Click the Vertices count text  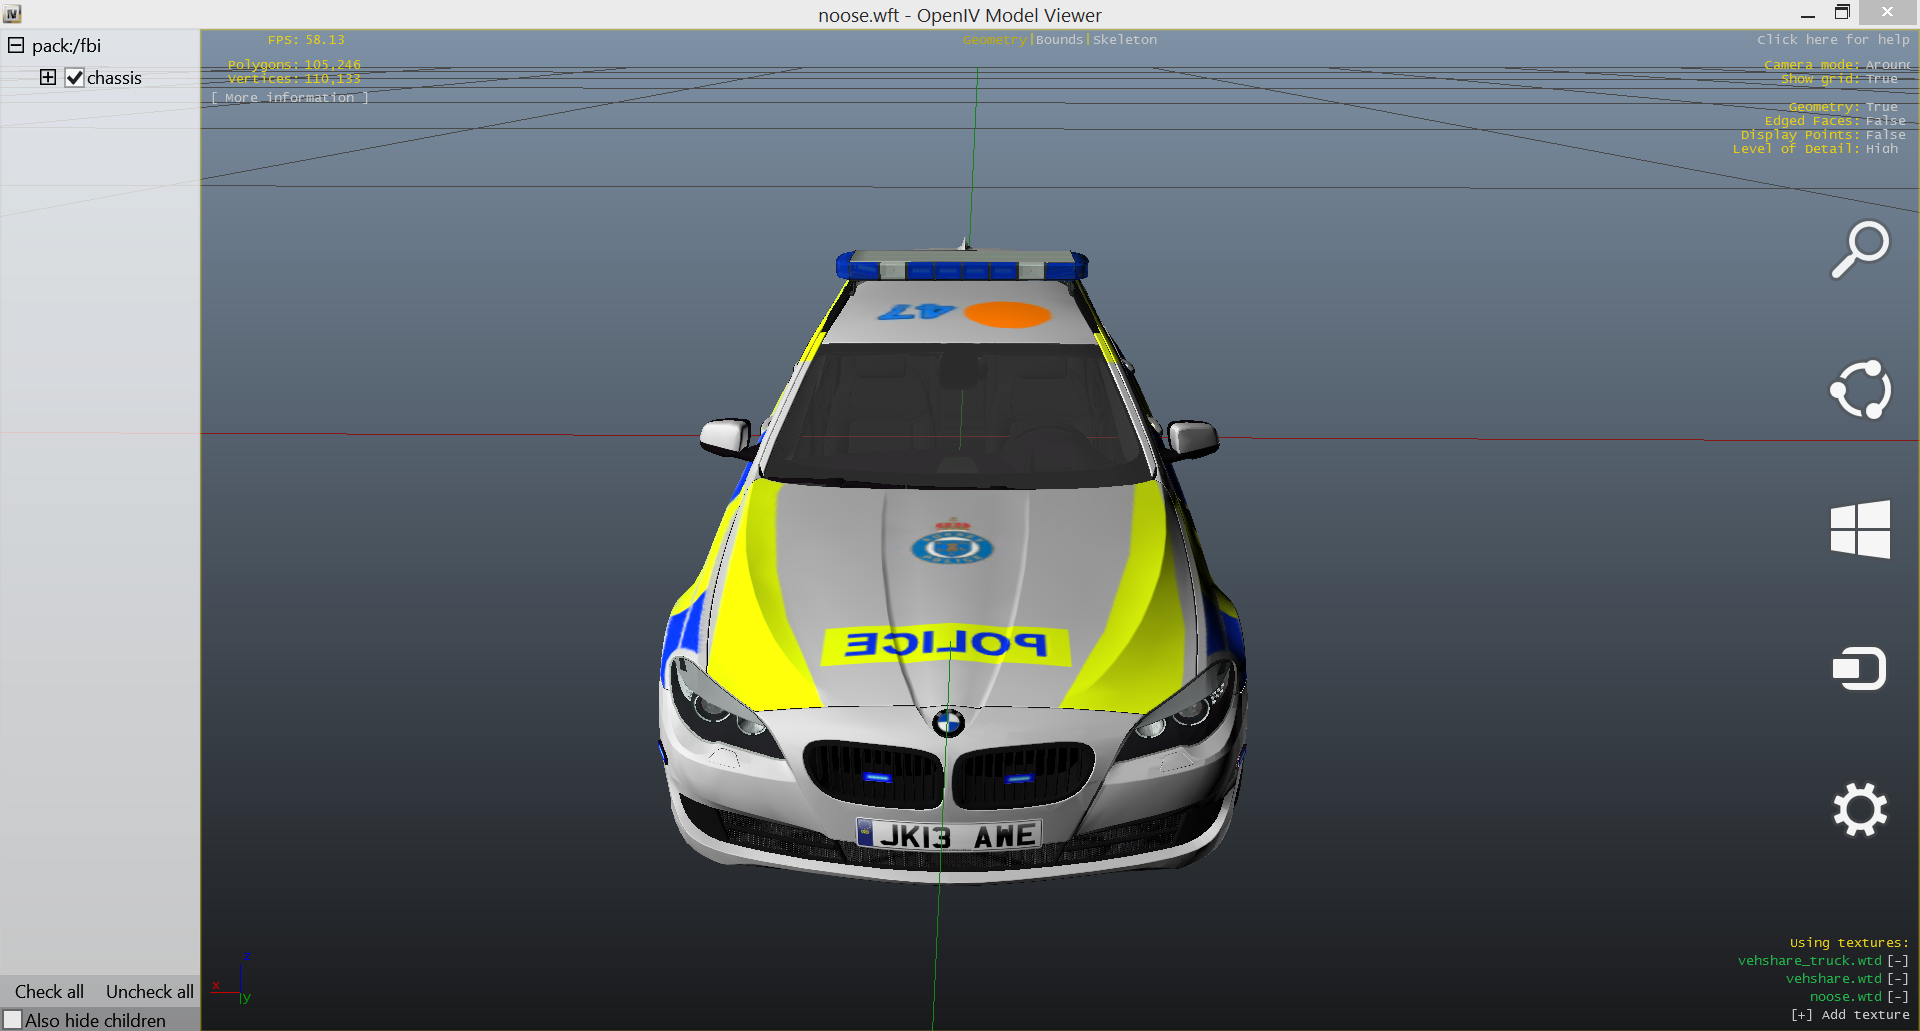tap(294, 79)
